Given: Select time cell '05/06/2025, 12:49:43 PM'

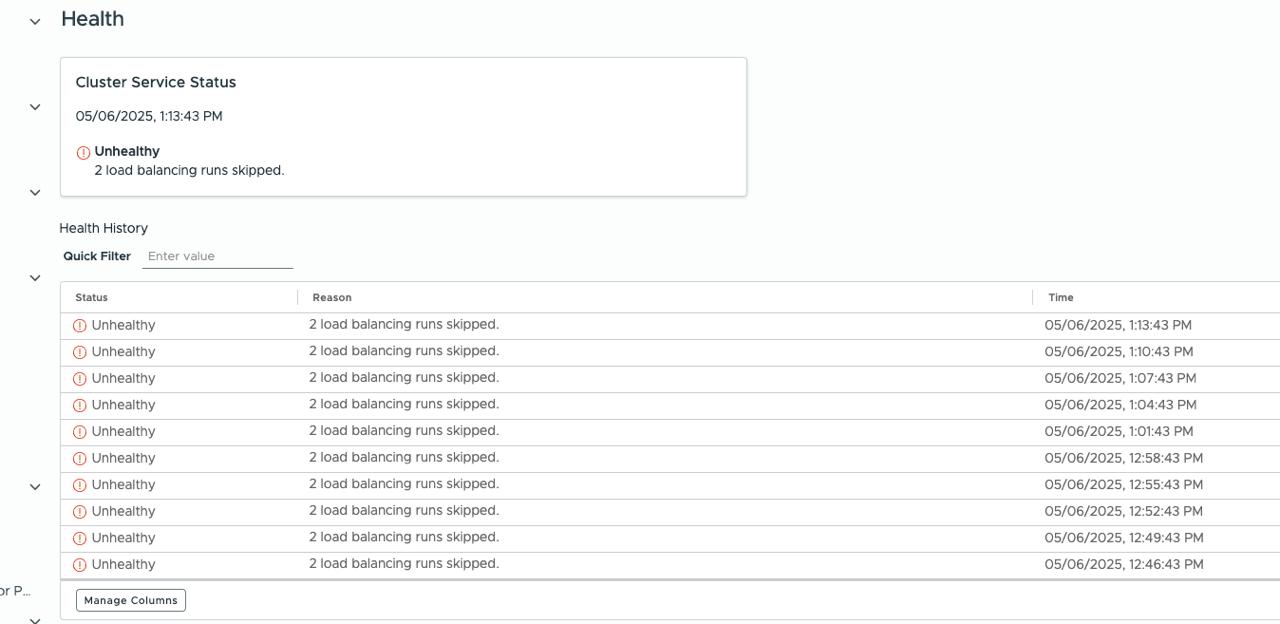Looking at the screenshot, I should tap(1124, 538).
